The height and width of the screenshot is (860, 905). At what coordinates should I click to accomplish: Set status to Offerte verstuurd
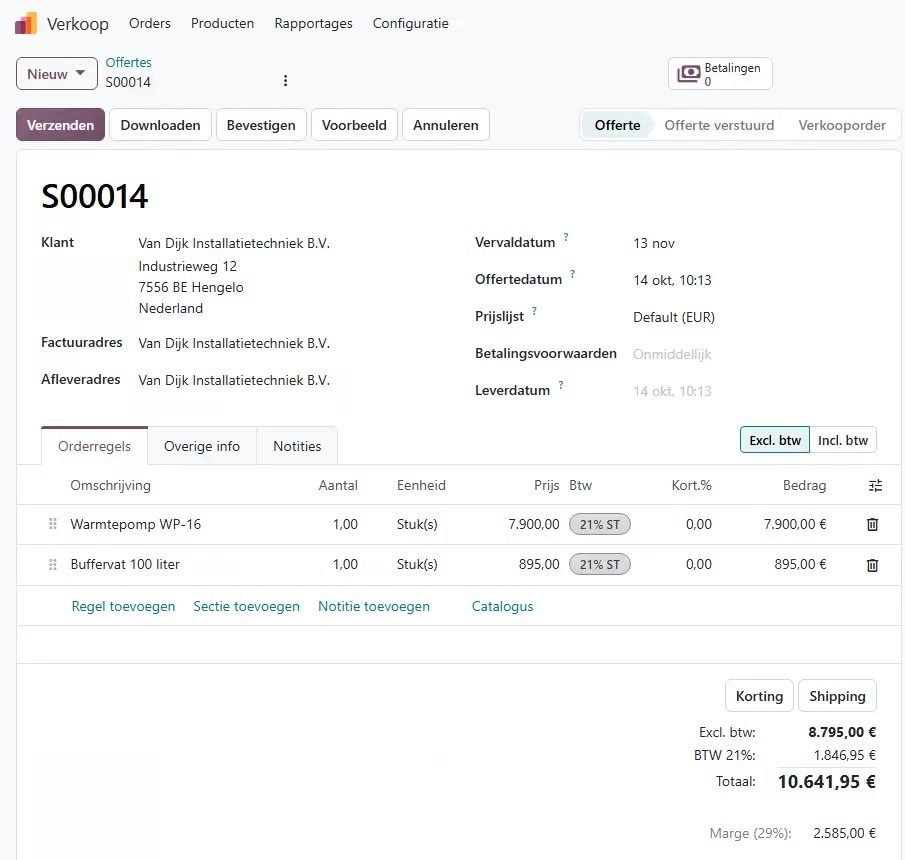pyautogui.click(x=719, y=125)
